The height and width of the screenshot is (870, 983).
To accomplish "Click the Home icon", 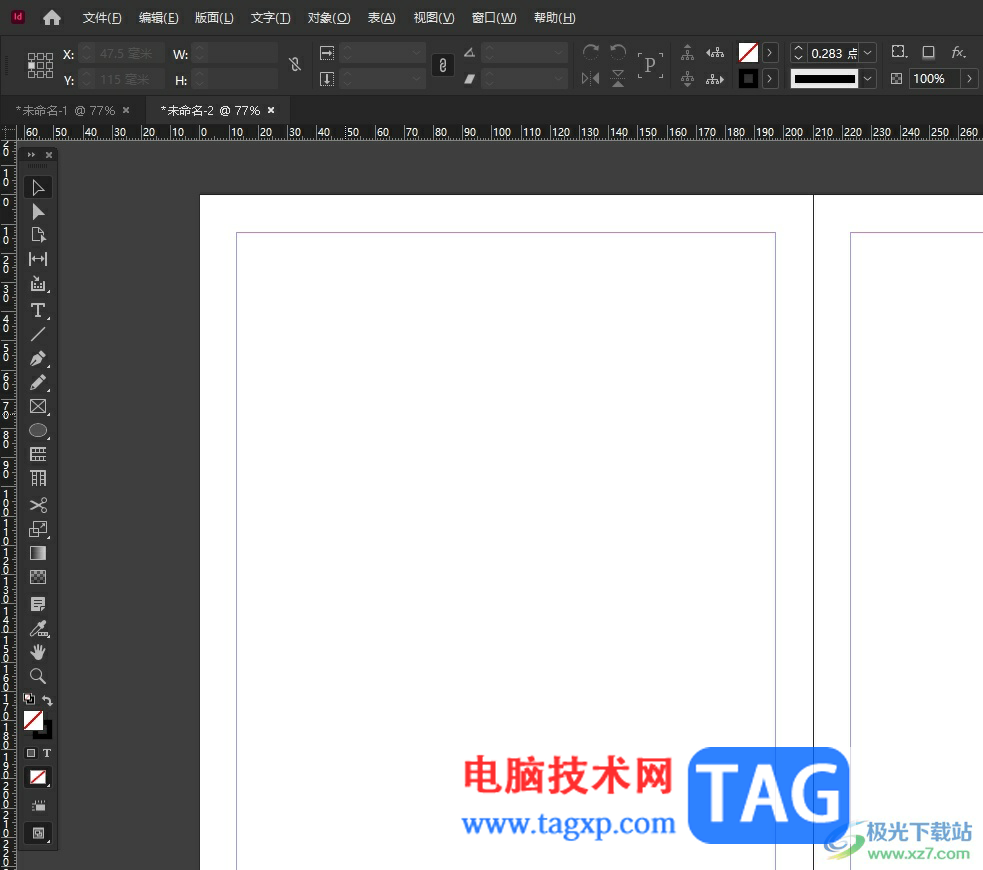I will click(51, 18).
